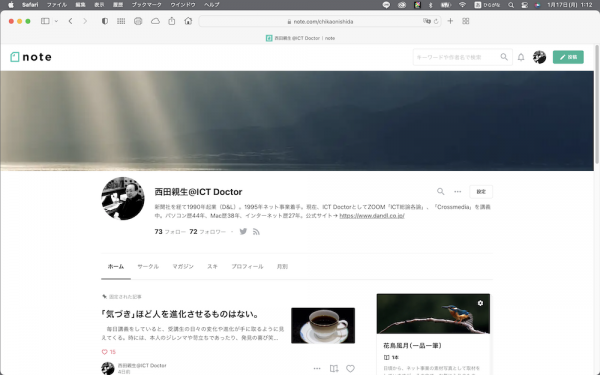600x375 pixels.
Task: Open the three-dot menu beside 設定
Action: click(x=458, y=191)
